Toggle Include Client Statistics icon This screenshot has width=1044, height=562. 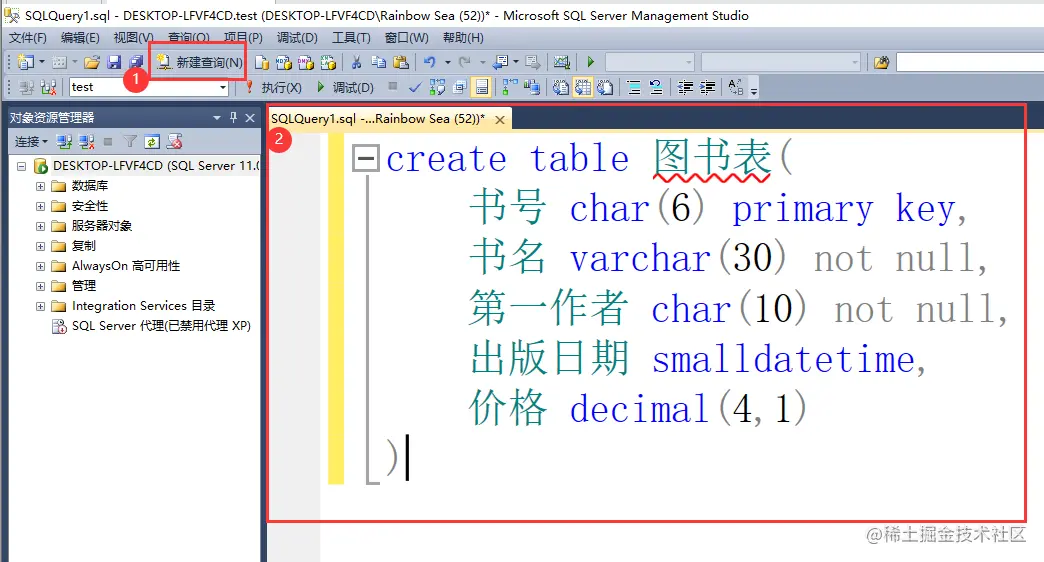(x=531, y=87)
